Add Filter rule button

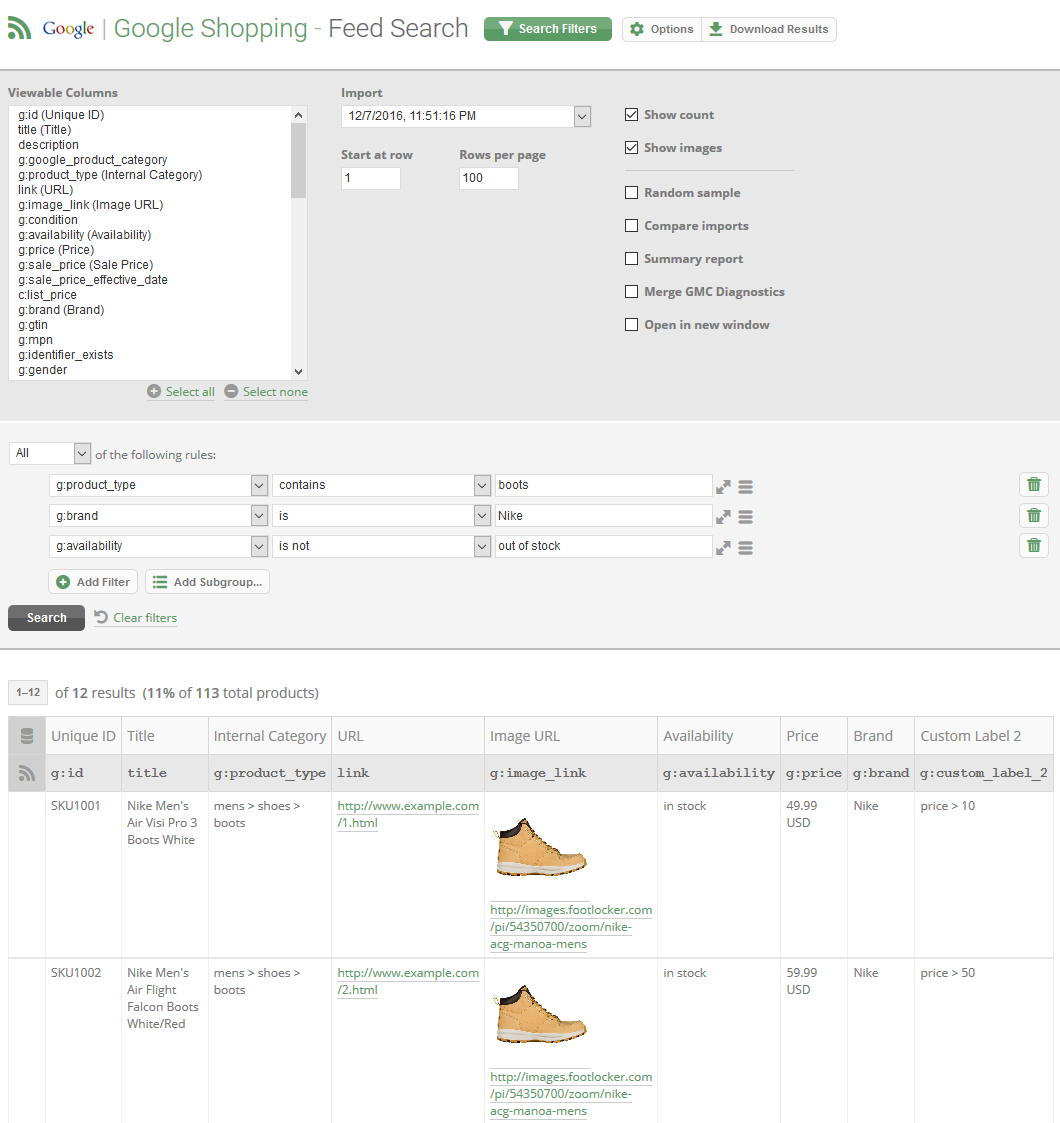coord(93,582)
